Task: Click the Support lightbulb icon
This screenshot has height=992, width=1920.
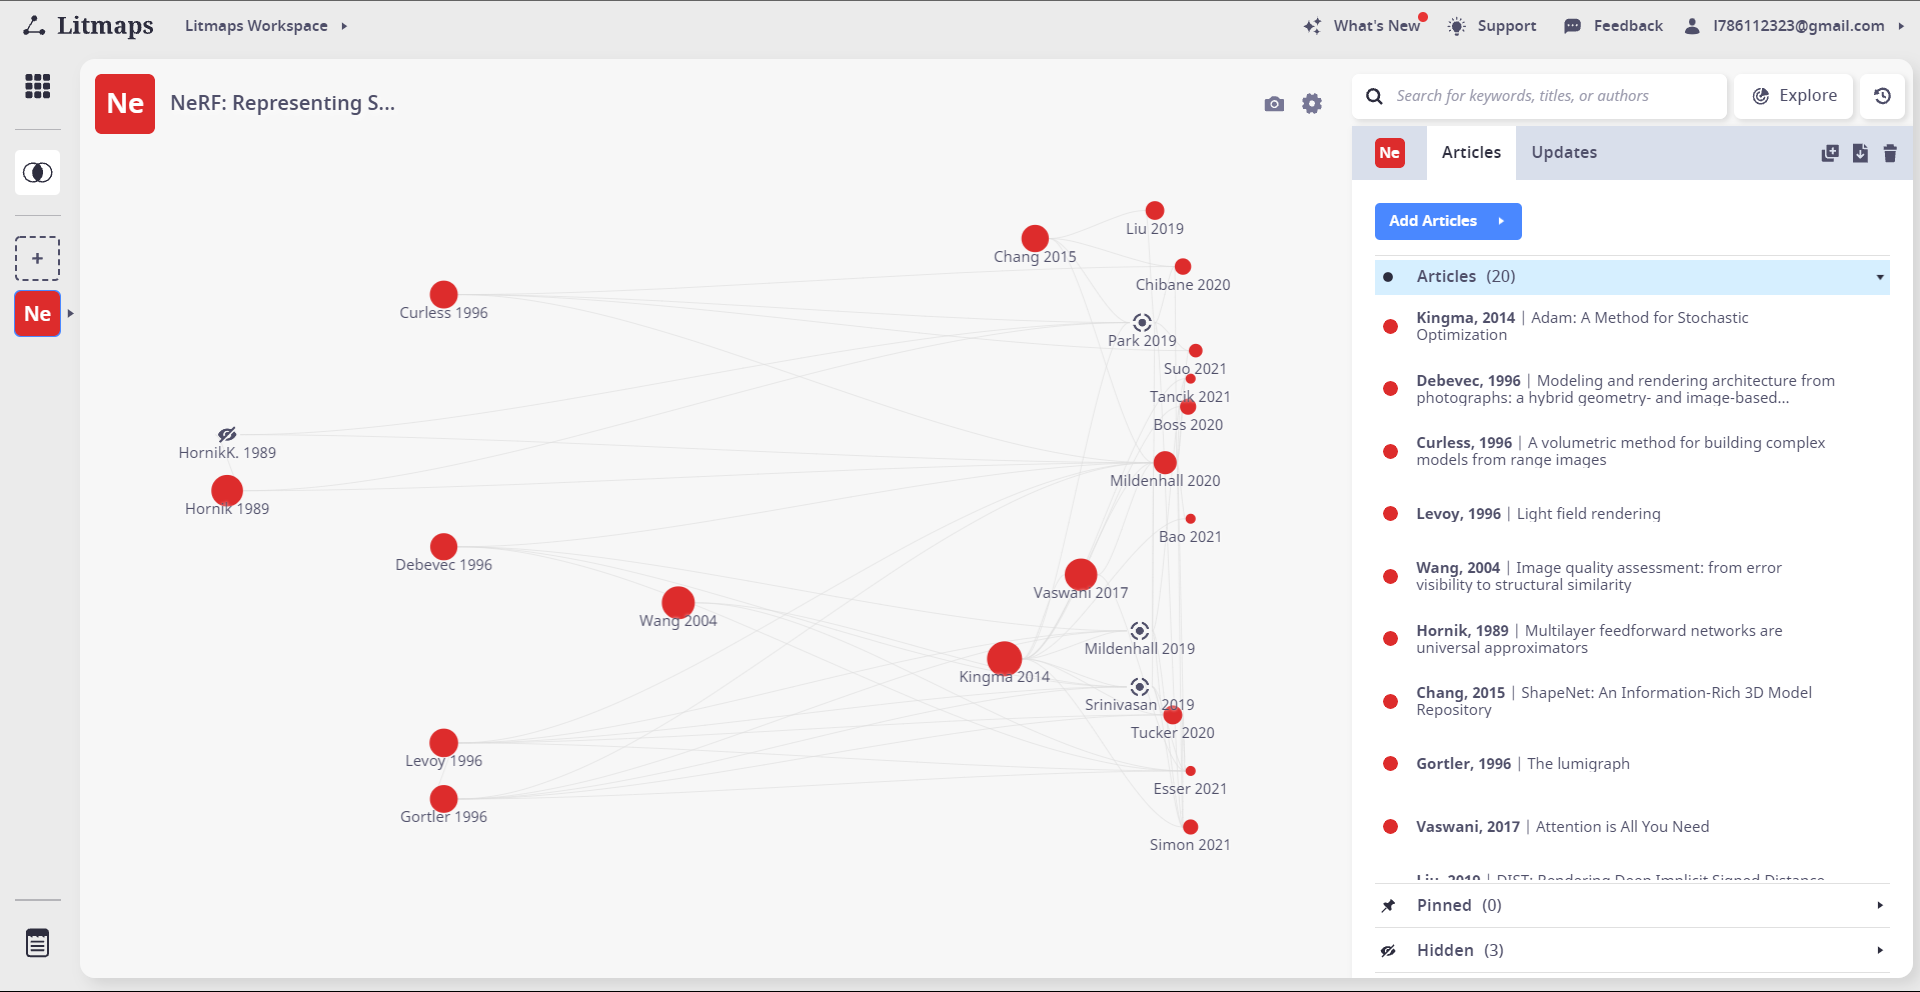Action: pos(1457,26)
